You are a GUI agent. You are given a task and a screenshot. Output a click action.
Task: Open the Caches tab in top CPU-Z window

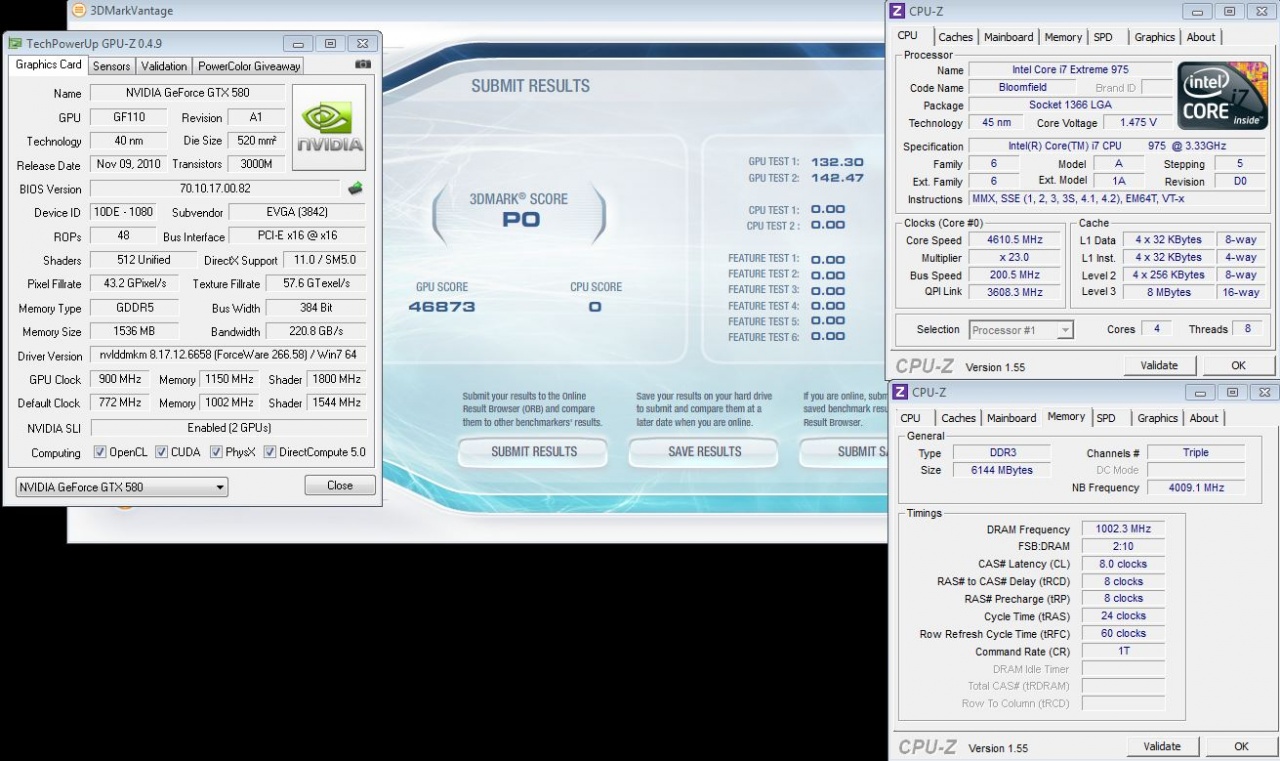[956, 37]
